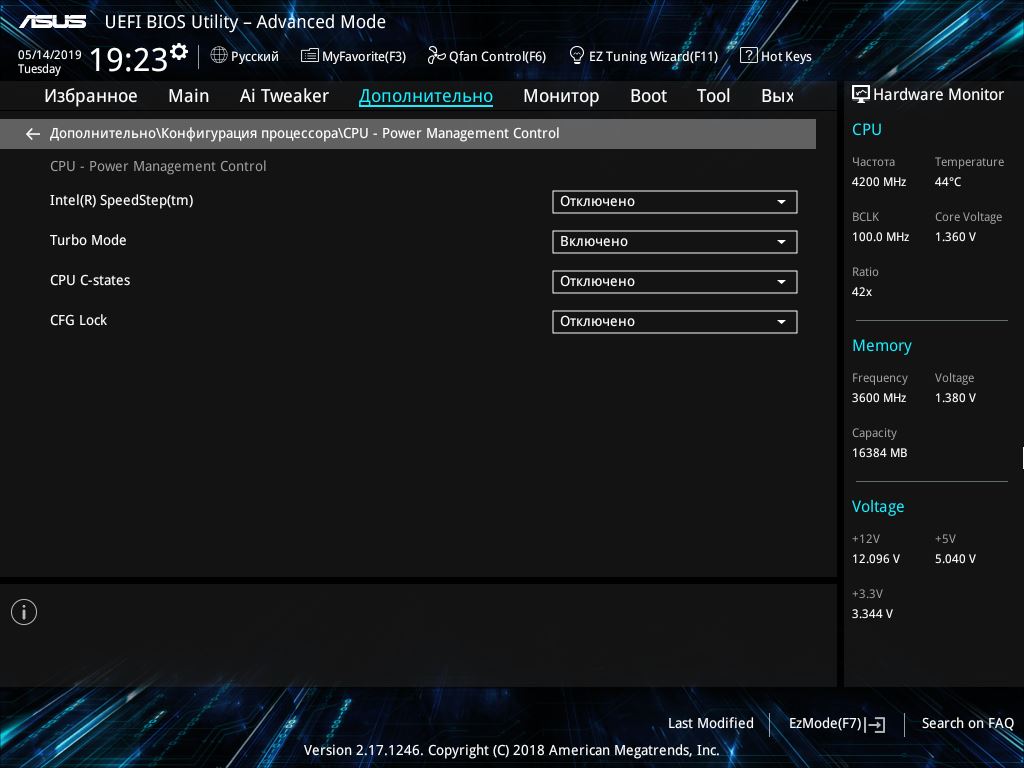Open the Tool tab
The height and width of the screenshot is (768, 1024).
(x=713, y=96)
